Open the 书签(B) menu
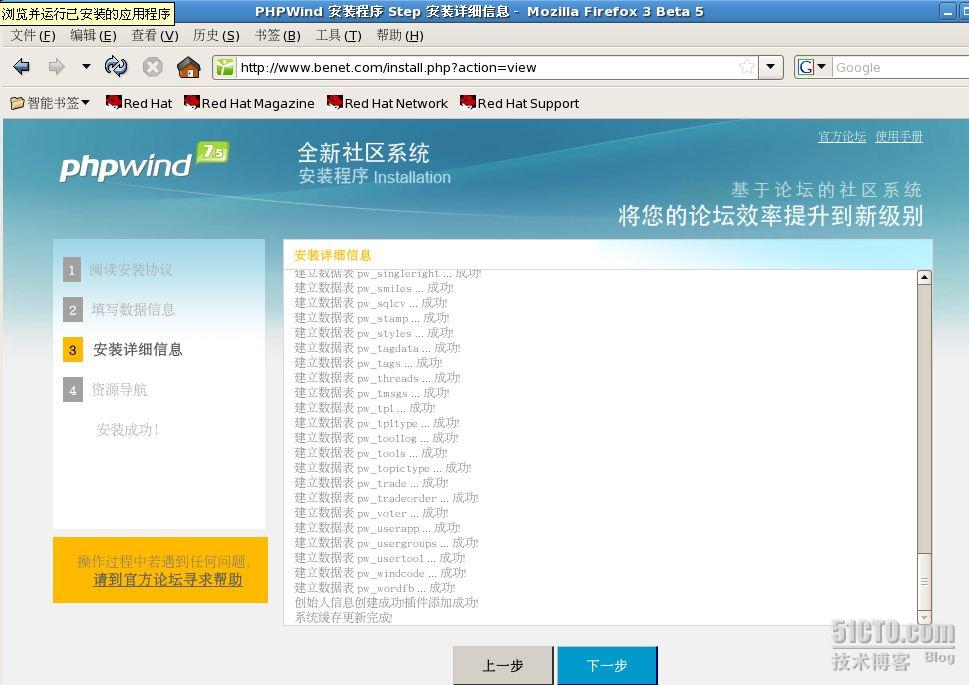The height and width of the screenshot is (685, 969). tap(277, 35)
